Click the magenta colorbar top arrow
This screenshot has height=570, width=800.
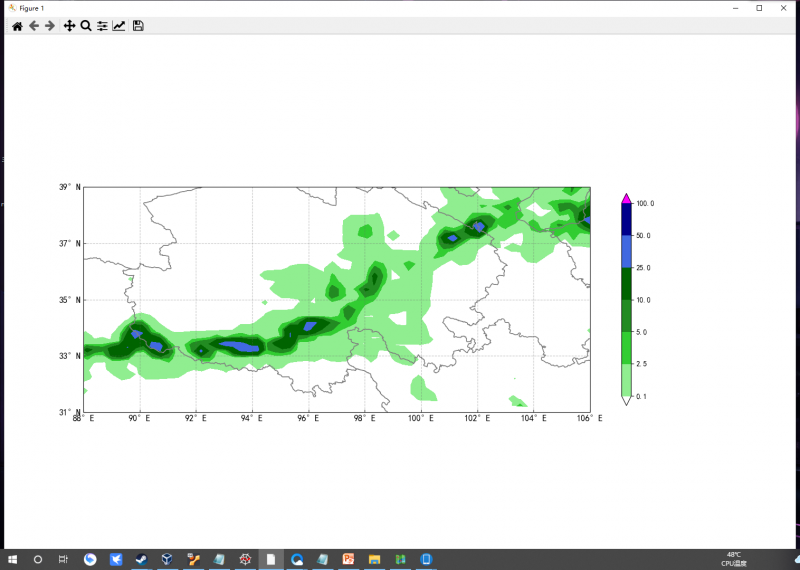click(626, 198)
